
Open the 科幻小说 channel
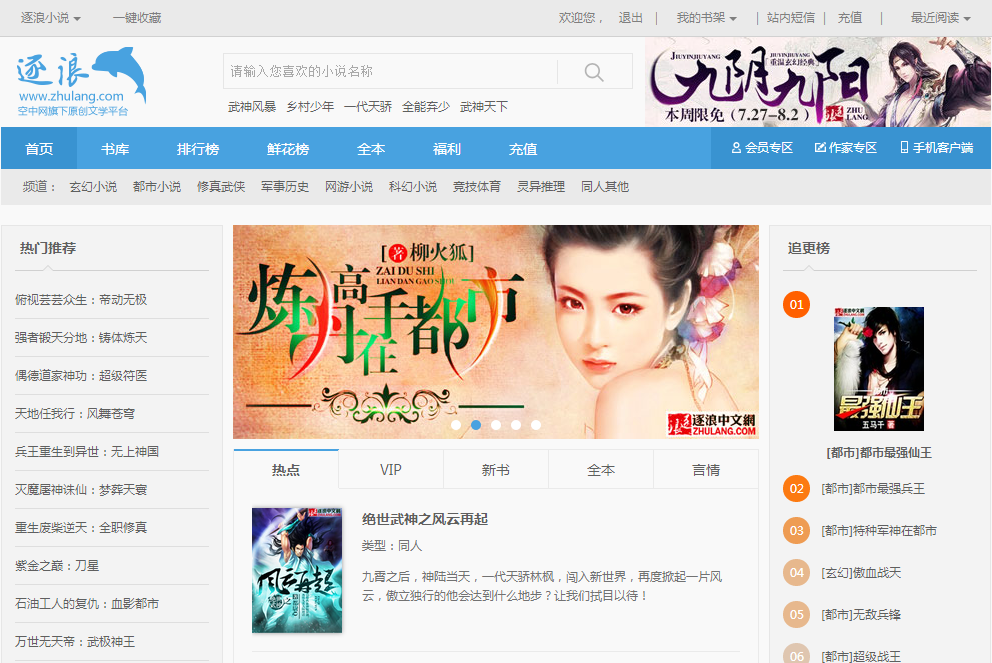413,187
